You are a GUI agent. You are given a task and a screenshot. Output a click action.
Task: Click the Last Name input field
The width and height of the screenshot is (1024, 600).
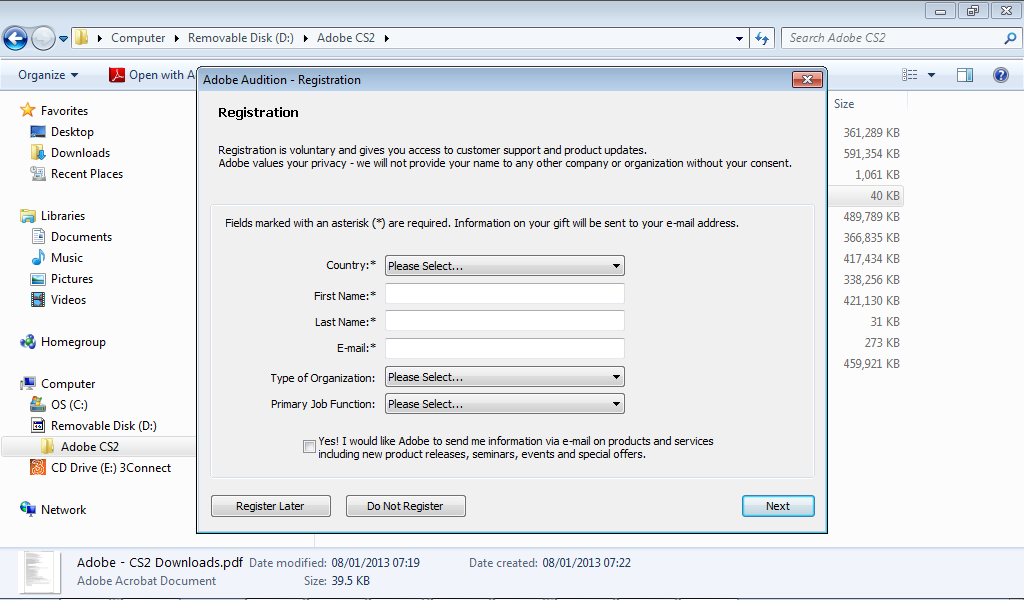pyautogui.click(x=504, y=321)
